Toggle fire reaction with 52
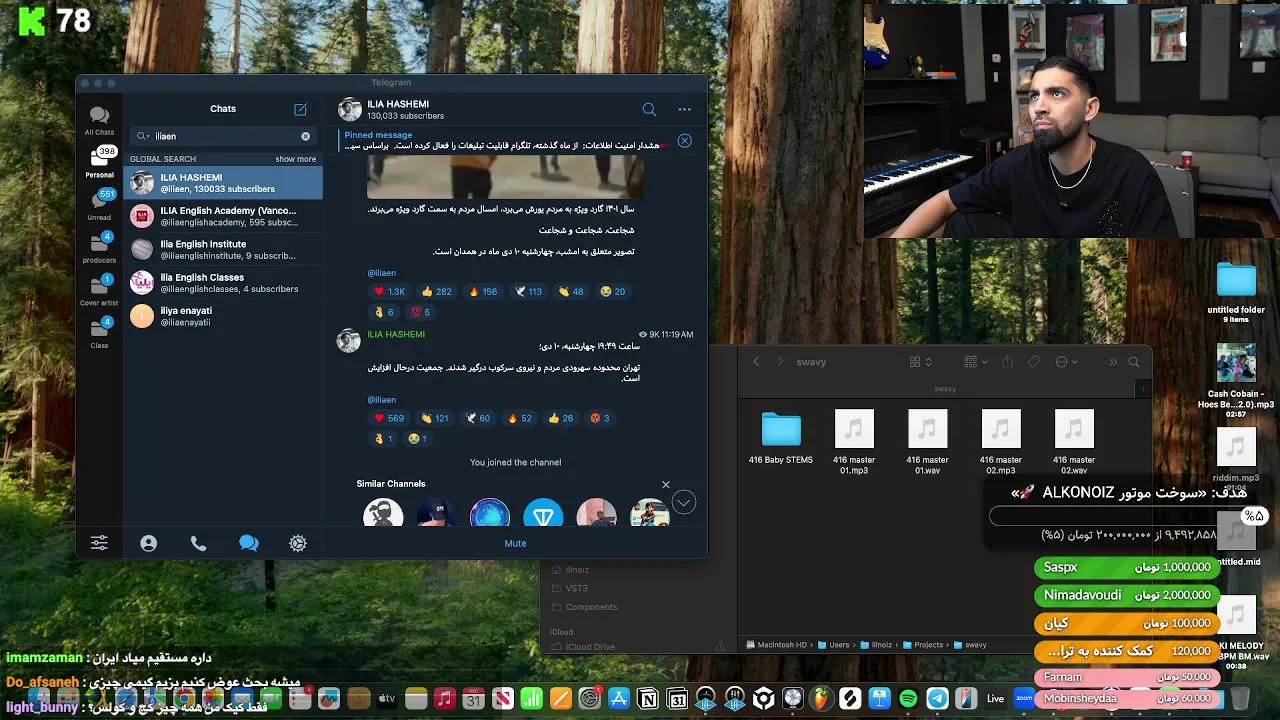The width and height of the screenshot is (1280, 720). (x=520, y=418)
